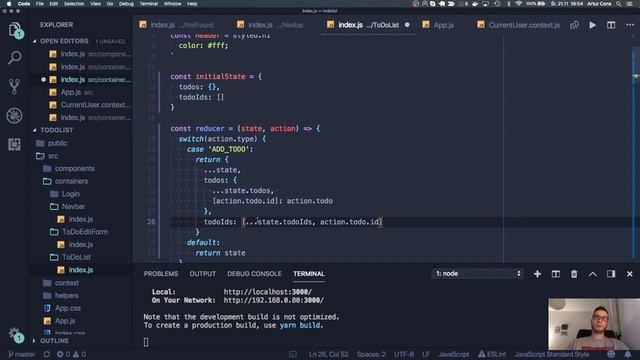
Task: Open the Explorer view in activity bar
Action: click(x=15, y=30)
